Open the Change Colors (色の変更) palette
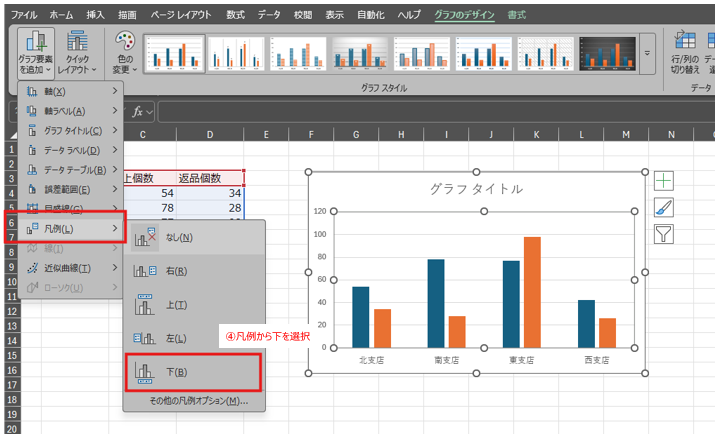The width and height of the screenshot is (716, 434). click(x=124, y=52)
